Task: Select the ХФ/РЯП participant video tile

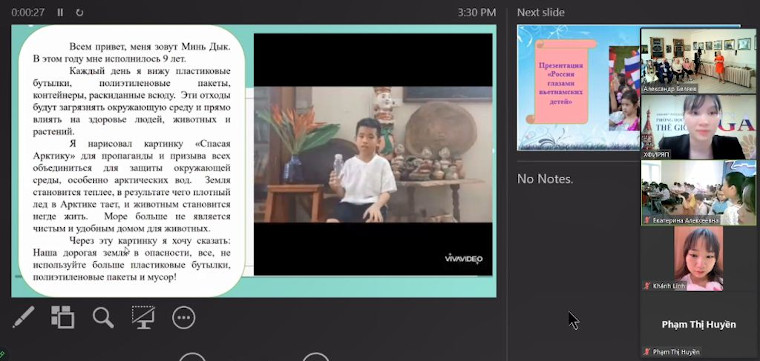Action: 698,126
